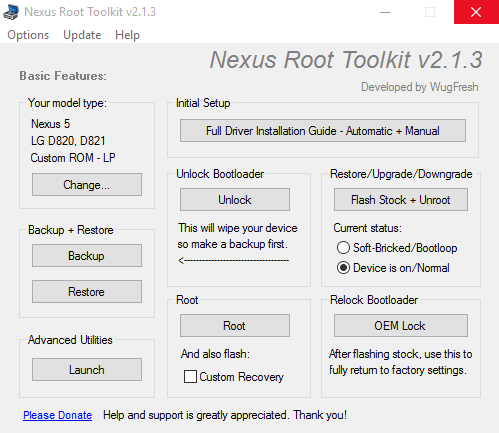
Task: Click the Flash Stock + Unroot button
Action: coord(401,200)
